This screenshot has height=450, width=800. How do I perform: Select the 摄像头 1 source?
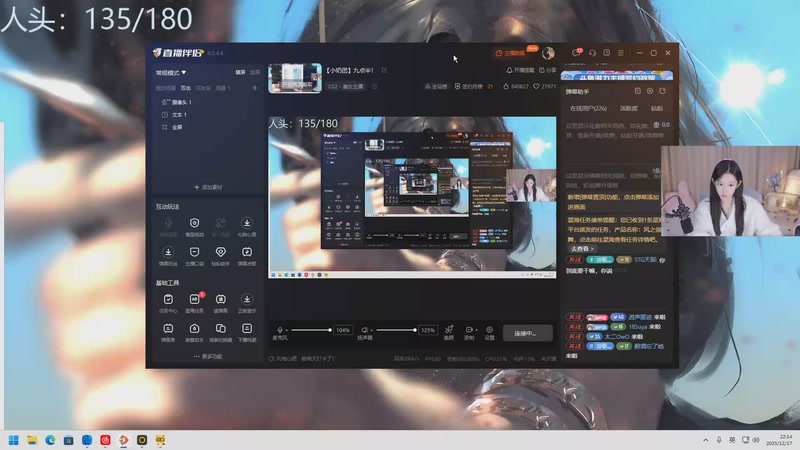coord(176,102)
